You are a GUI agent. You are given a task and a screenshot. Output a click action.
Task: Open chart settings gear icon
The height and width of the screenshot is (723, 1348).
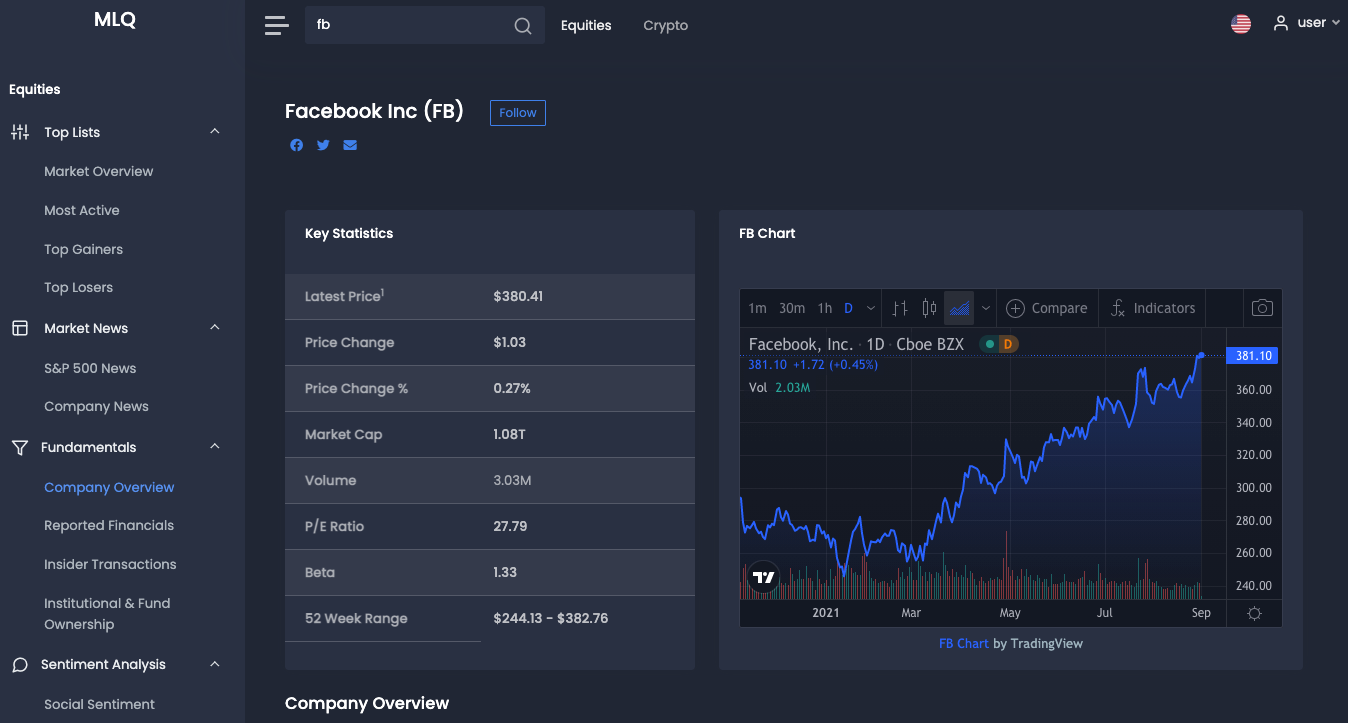click(x=1255, y=613)
